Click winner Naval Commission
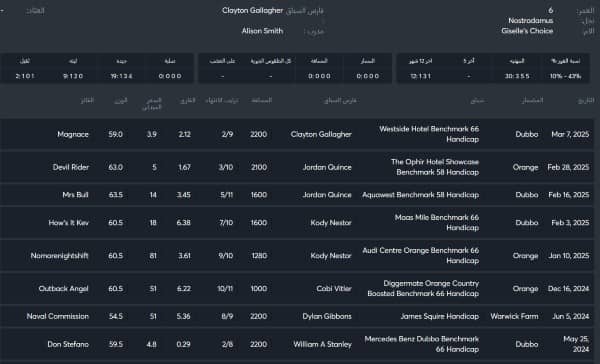 click(x=57, y=317)
